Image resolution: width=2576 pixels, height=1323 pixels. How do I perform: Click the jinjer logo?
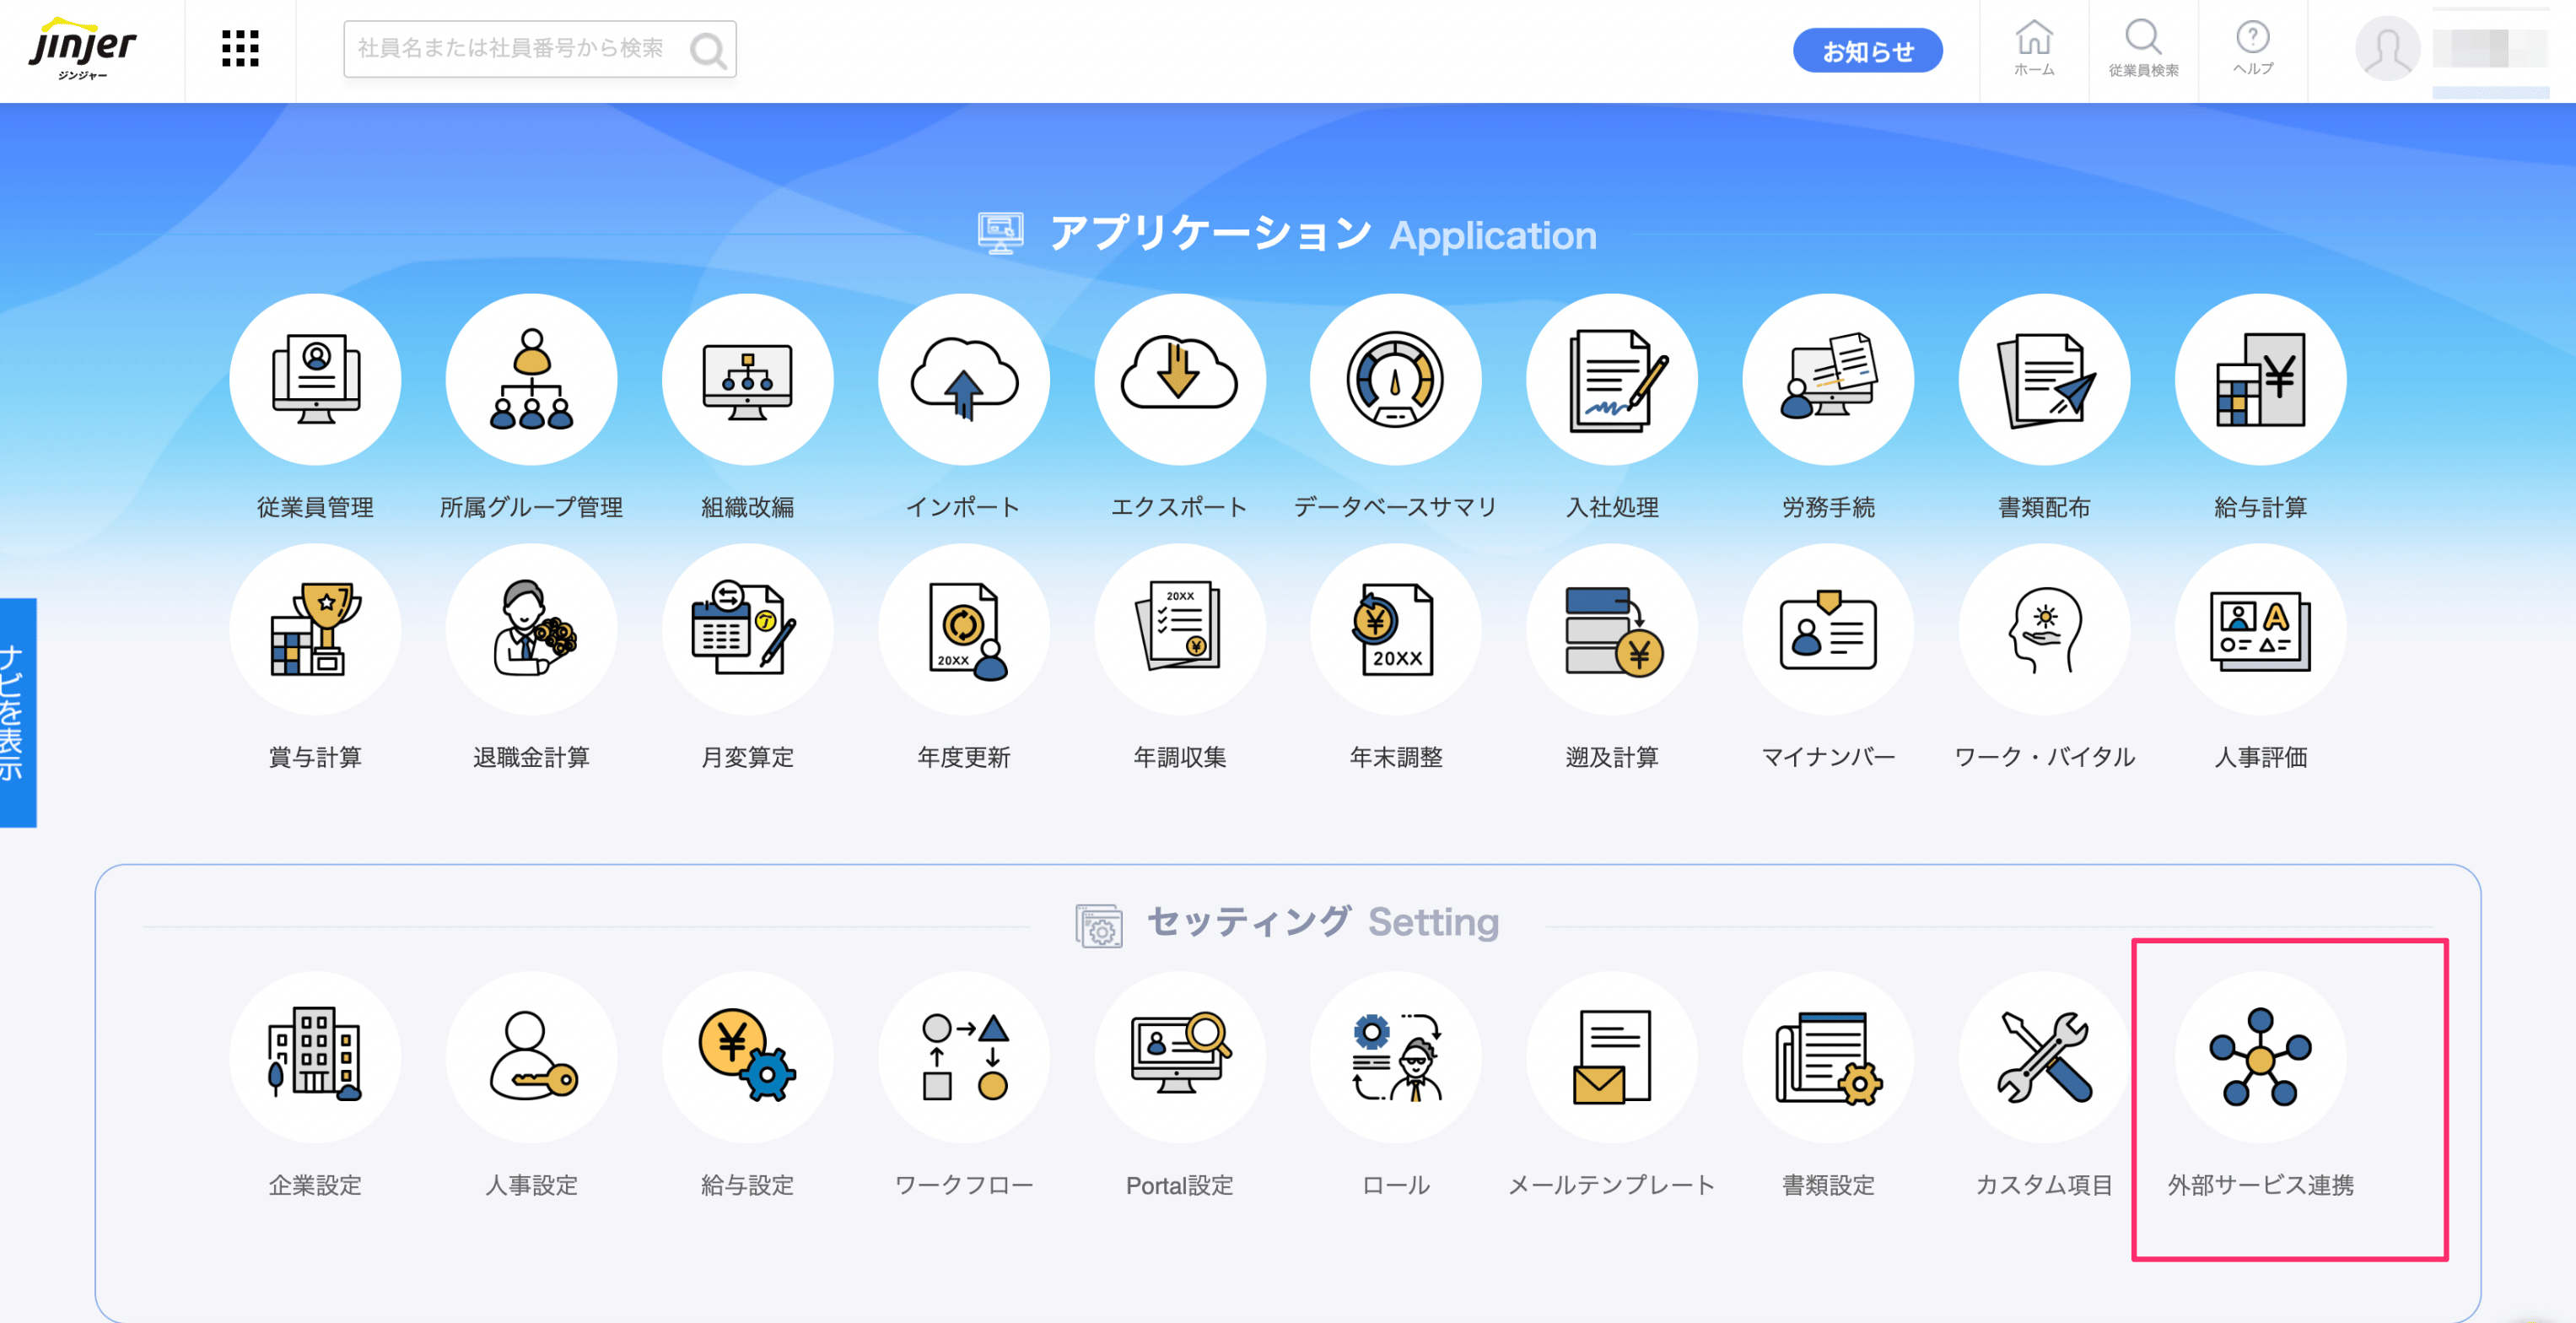83,48
